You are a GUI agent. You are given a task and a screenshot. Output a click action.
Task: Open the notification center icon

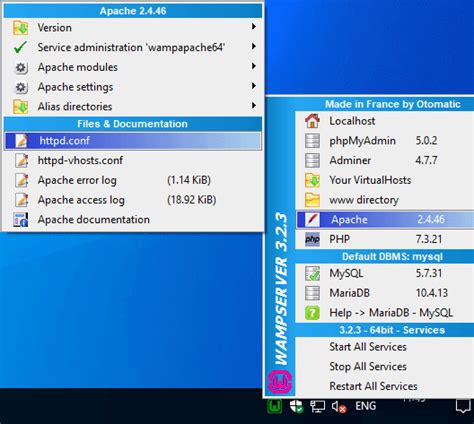tap(463, 406)
